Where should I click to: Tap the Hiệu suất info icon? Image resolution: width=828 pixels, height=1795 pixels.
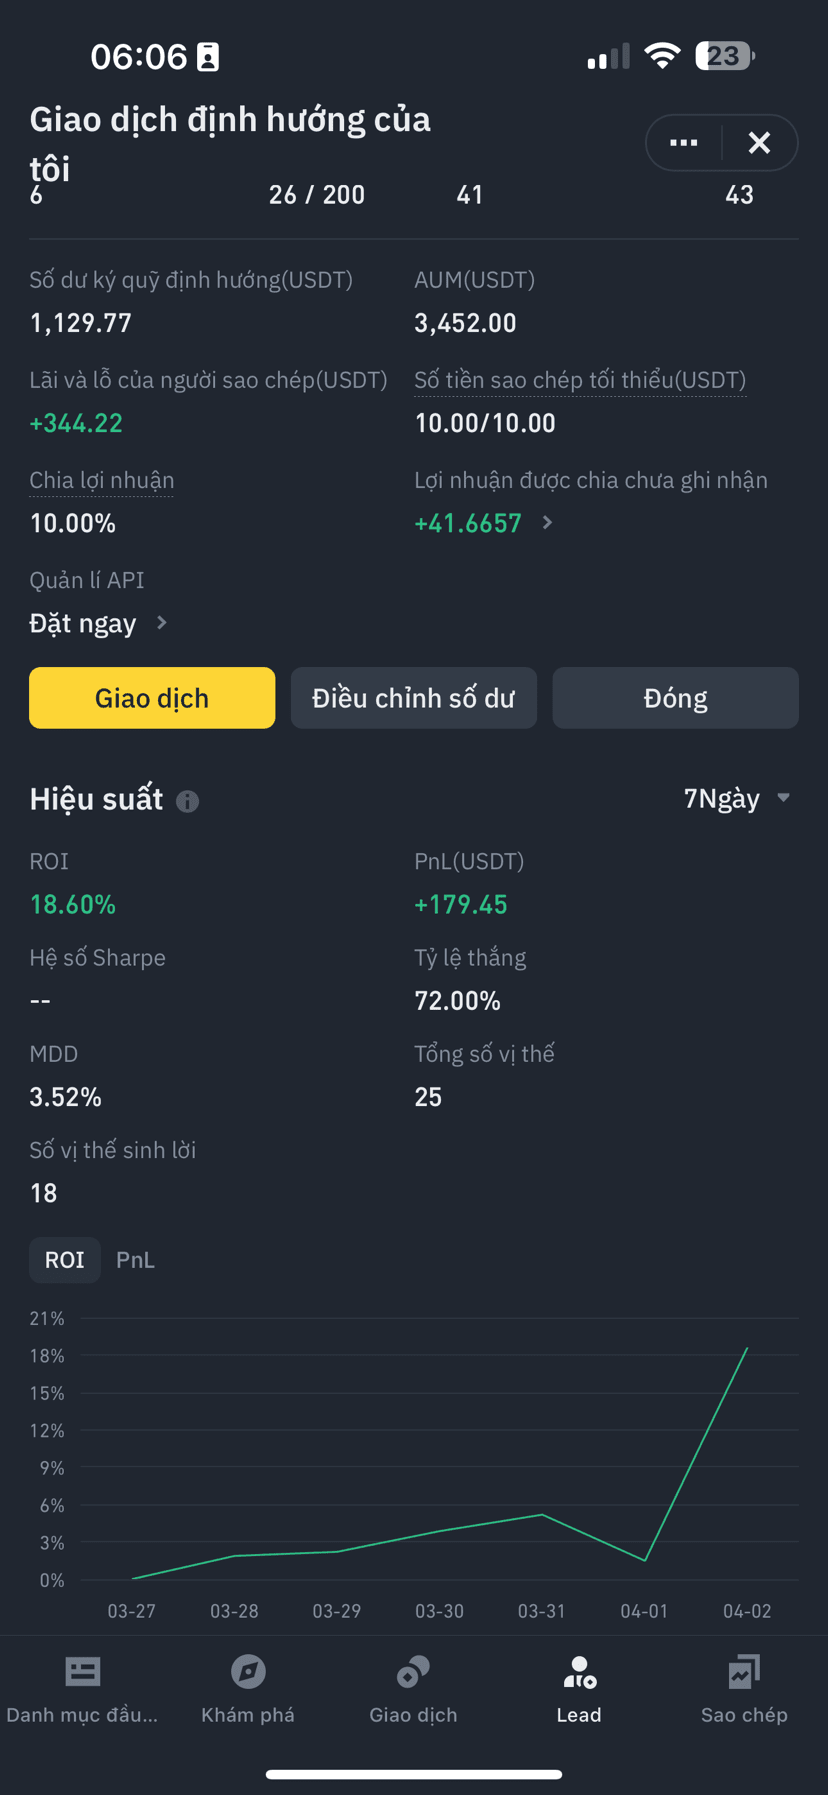click(187, 801)
